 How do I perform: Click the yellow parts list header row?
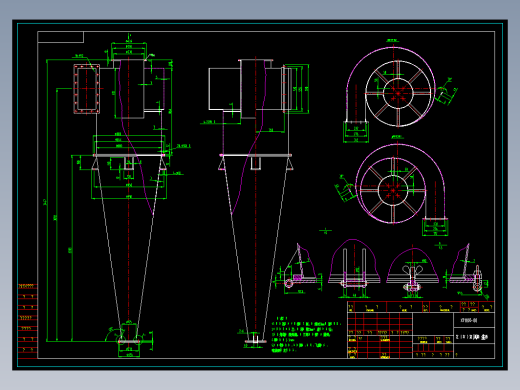[421, 307]
